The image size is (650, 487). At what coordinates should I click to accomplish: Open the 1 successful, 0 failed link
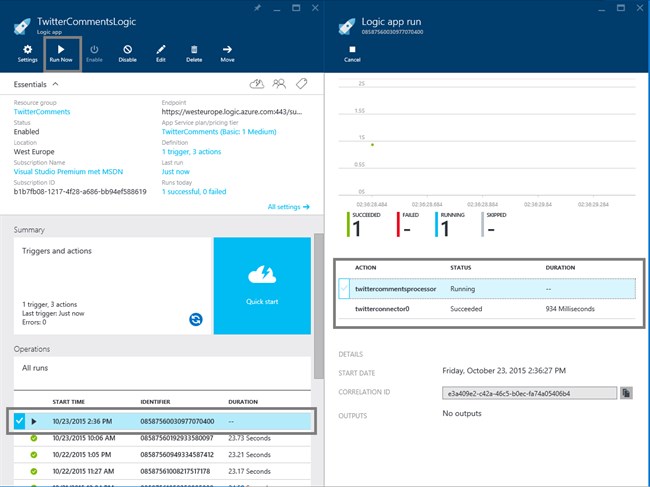pos(194,191)
